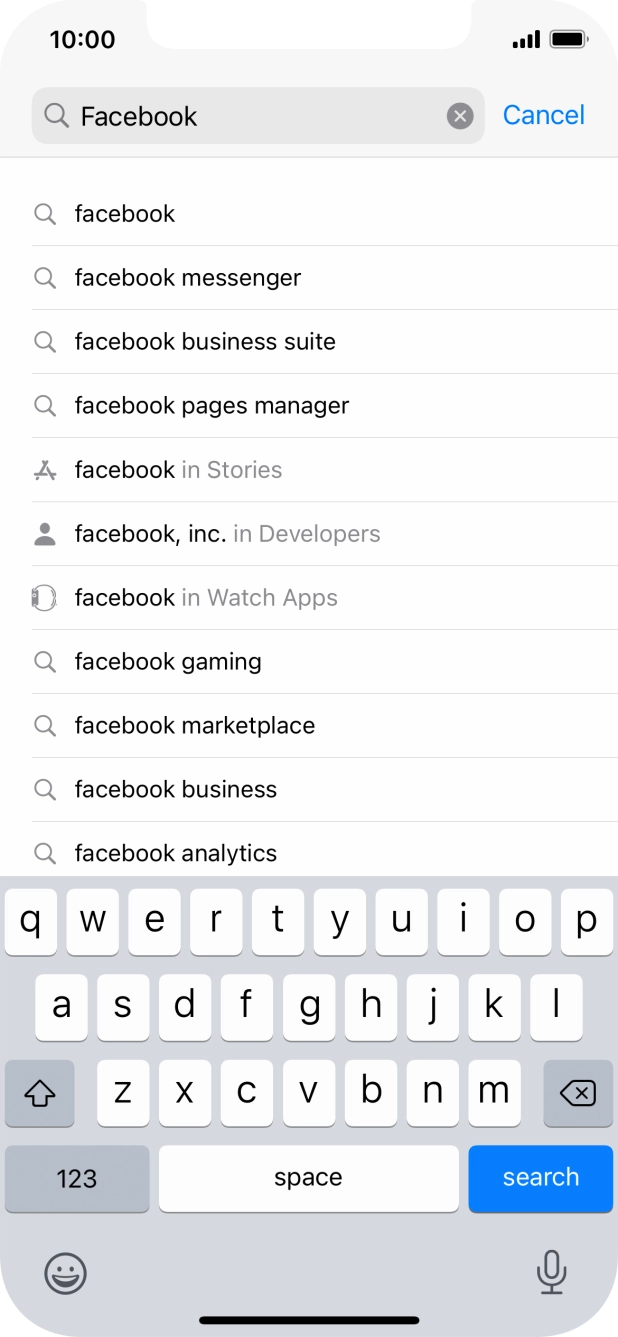Tap the space bar
618x1337 pixels.
tap(308, 1179)
